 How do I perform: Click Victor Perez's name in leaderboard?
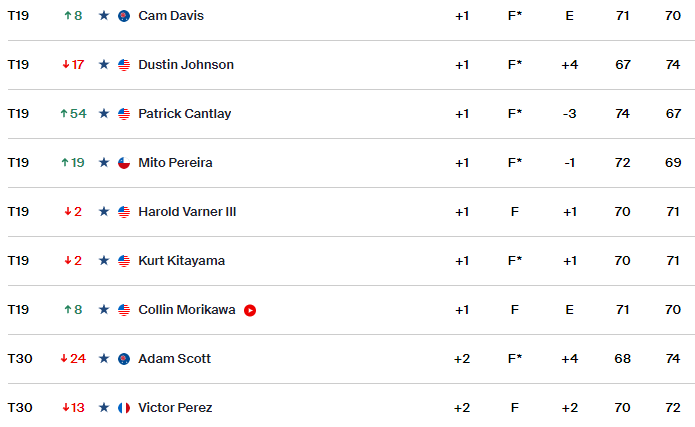coord(175,407)
